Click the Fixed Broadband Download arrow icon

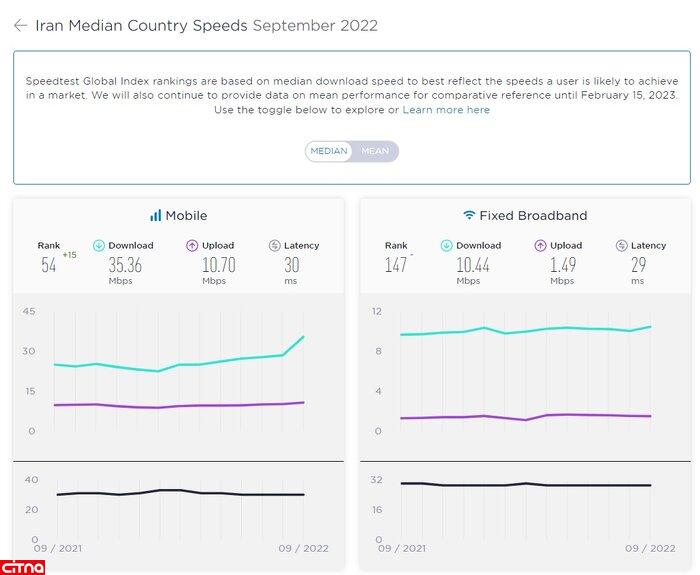point(446,245)
